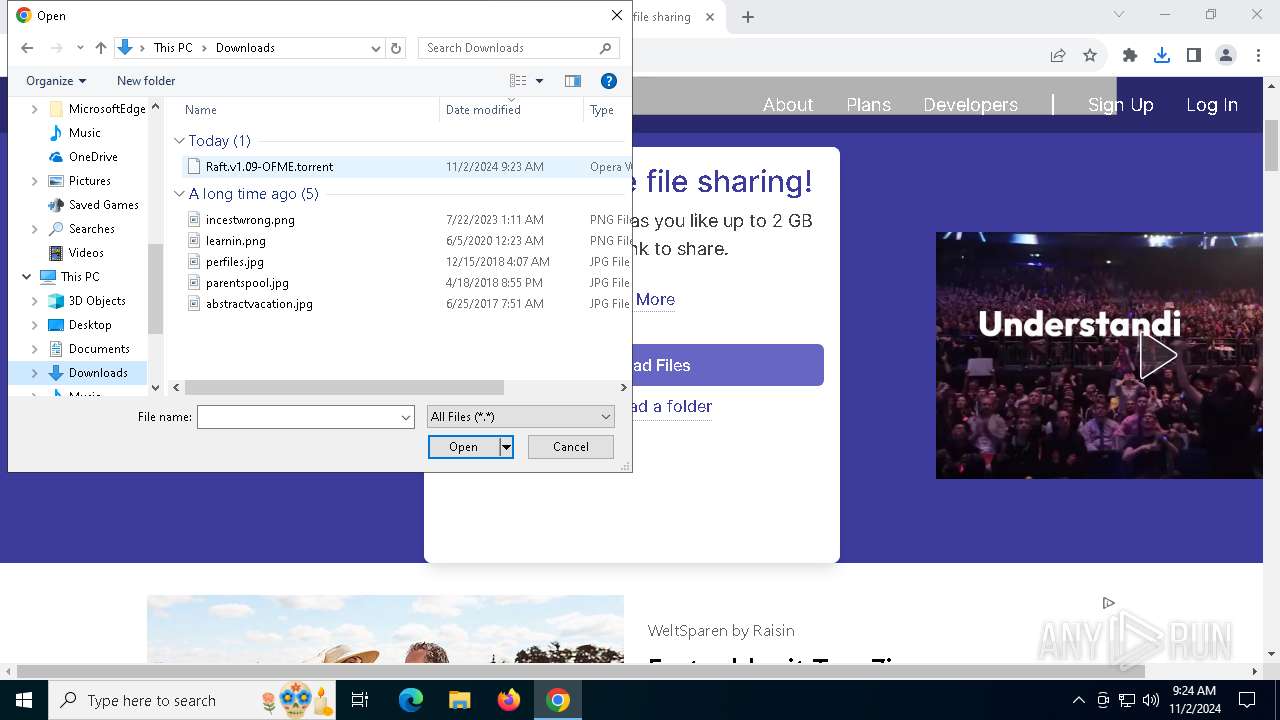Image resolution: width=1280 pixels, height=720 pixels.
Task: Open Firefox from taskbar
Action: click(x=509, y=701)
